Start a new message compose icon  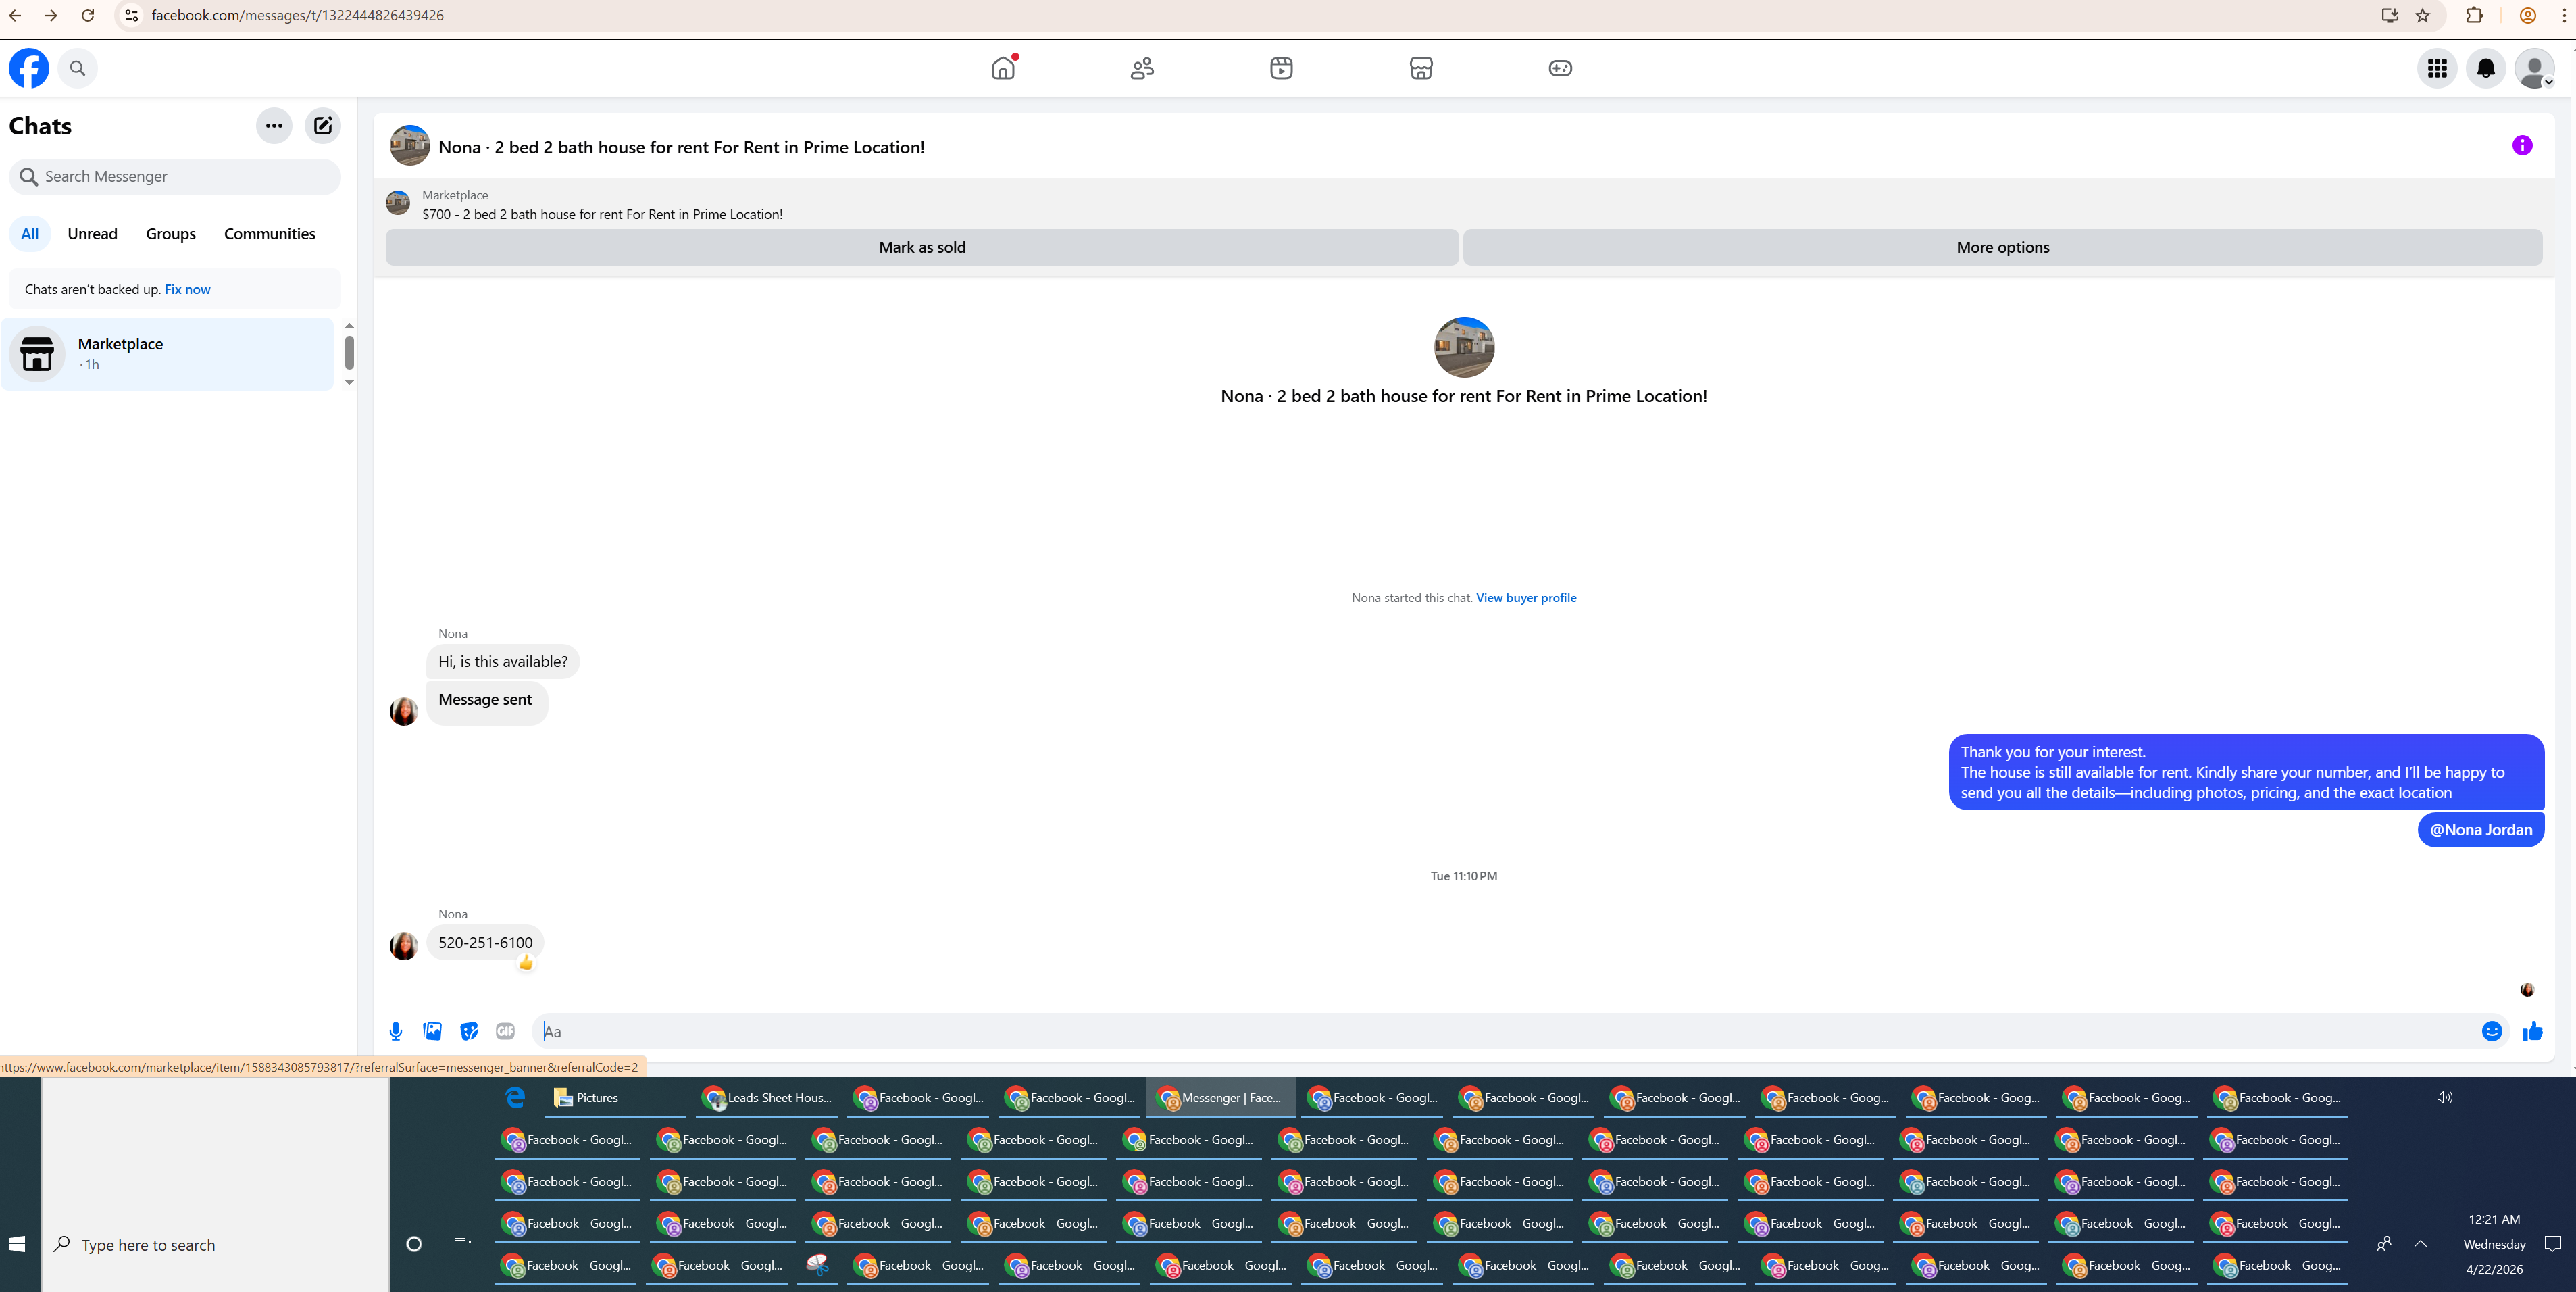322,126
